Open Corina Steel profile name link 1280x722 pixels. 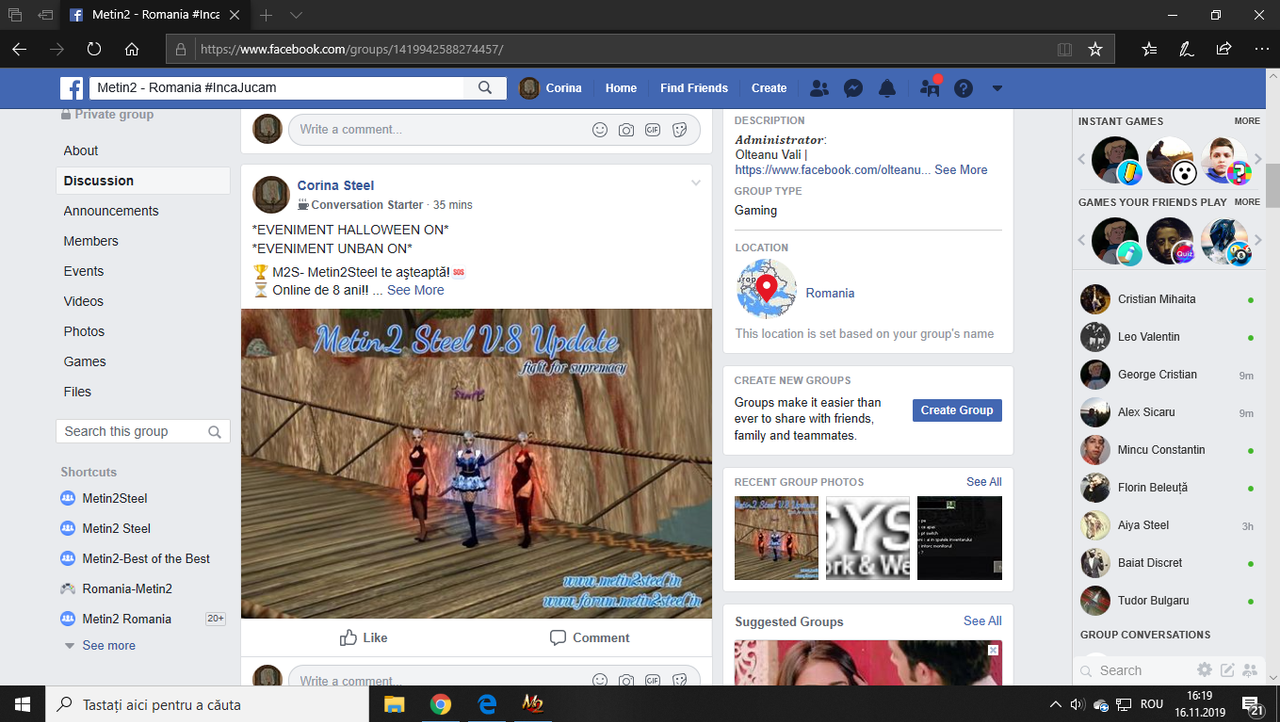[335, 185]
